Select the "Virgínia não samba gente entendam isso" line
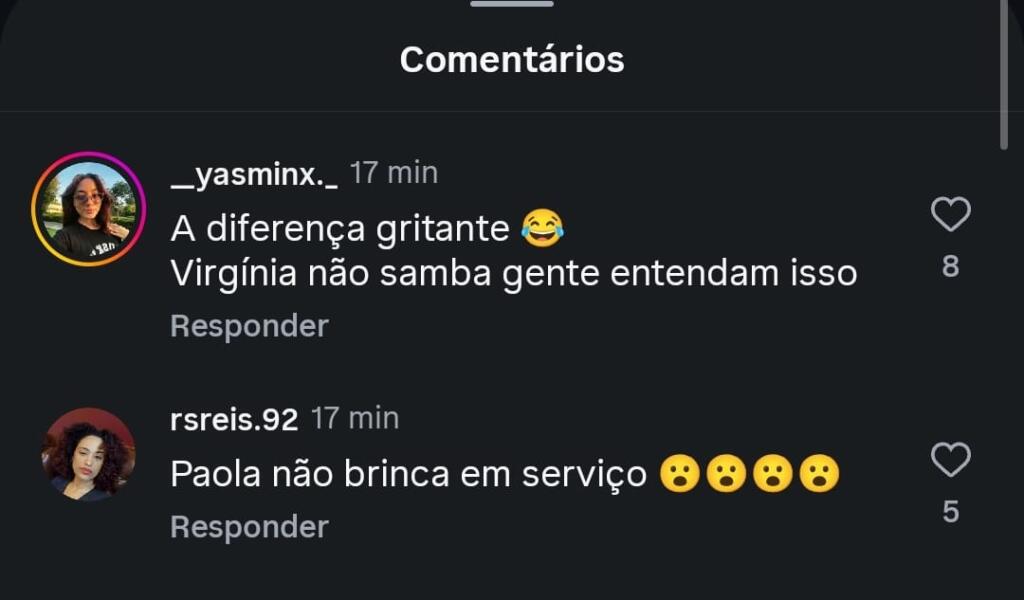This screenshot has width=1024, height=600. 514,274
